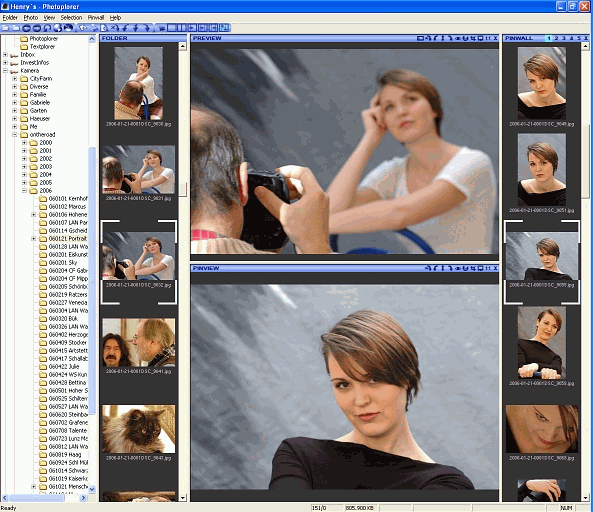
Task: Switch to Pinwall page 4
Action: 571,38
